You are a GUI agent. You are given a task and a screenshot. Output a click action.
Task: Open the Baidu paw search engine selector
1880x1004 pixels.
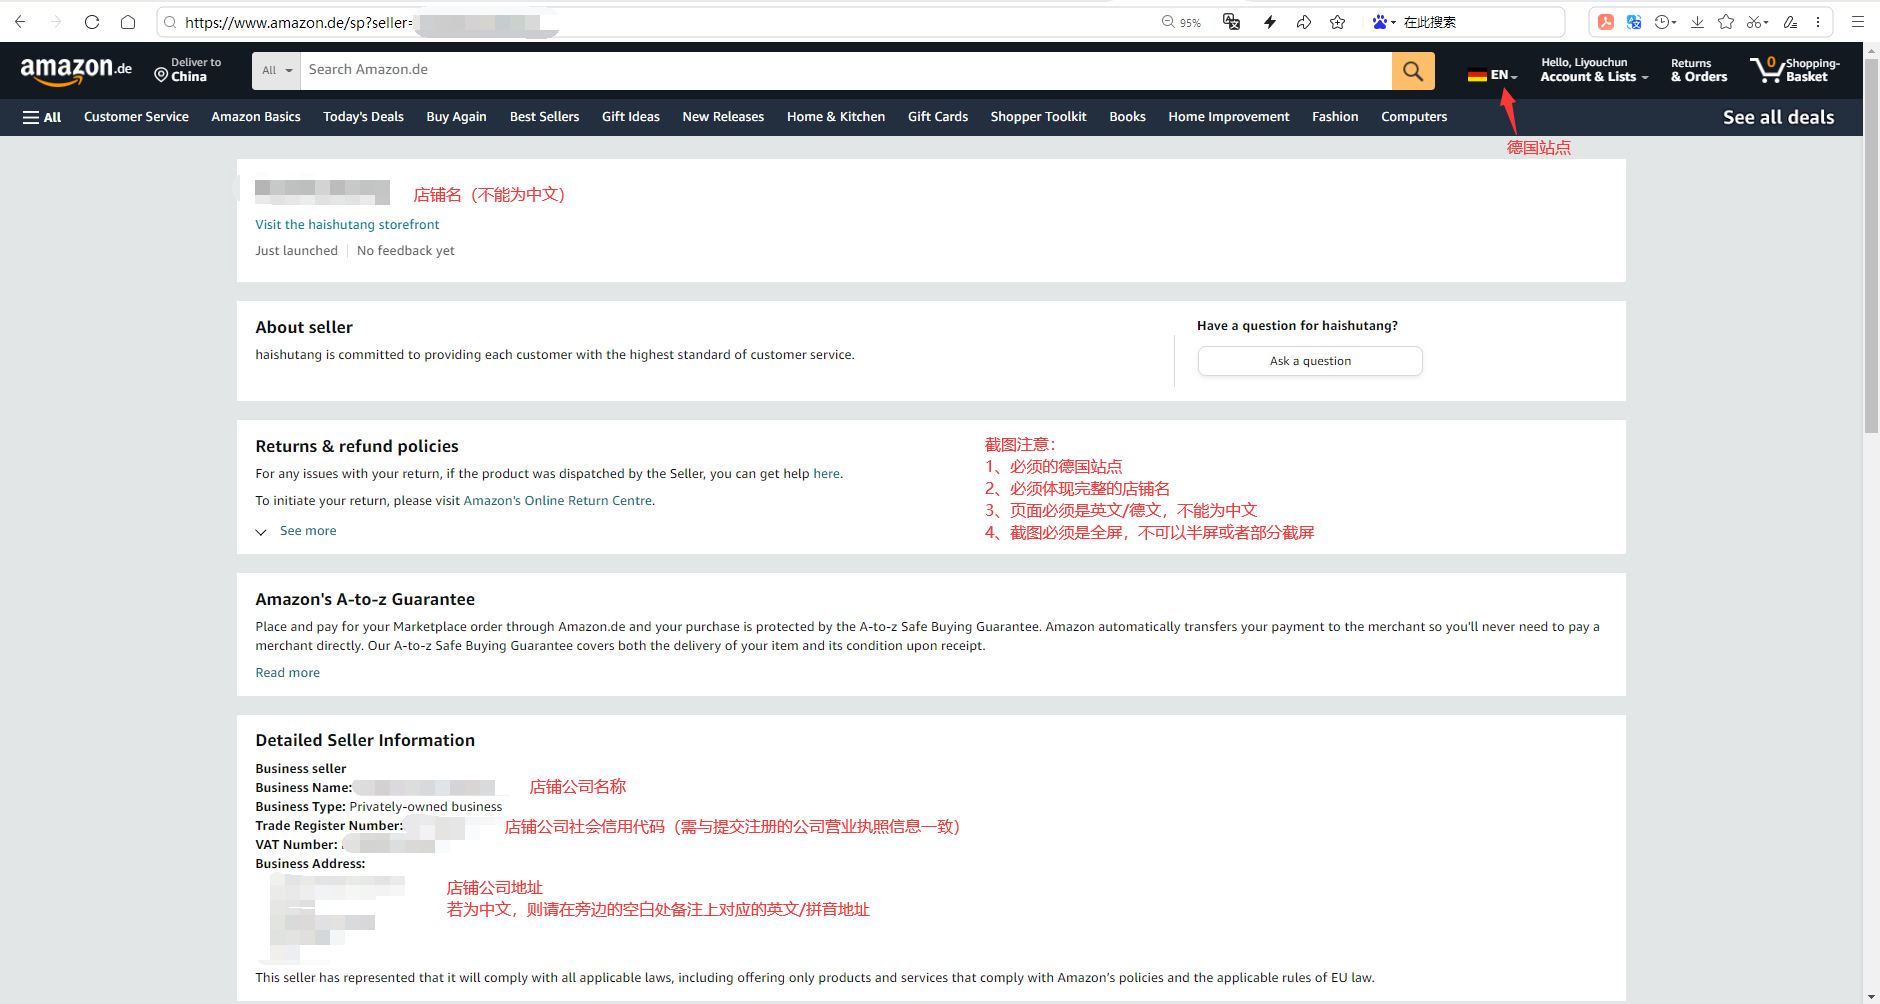[1384, 22]
